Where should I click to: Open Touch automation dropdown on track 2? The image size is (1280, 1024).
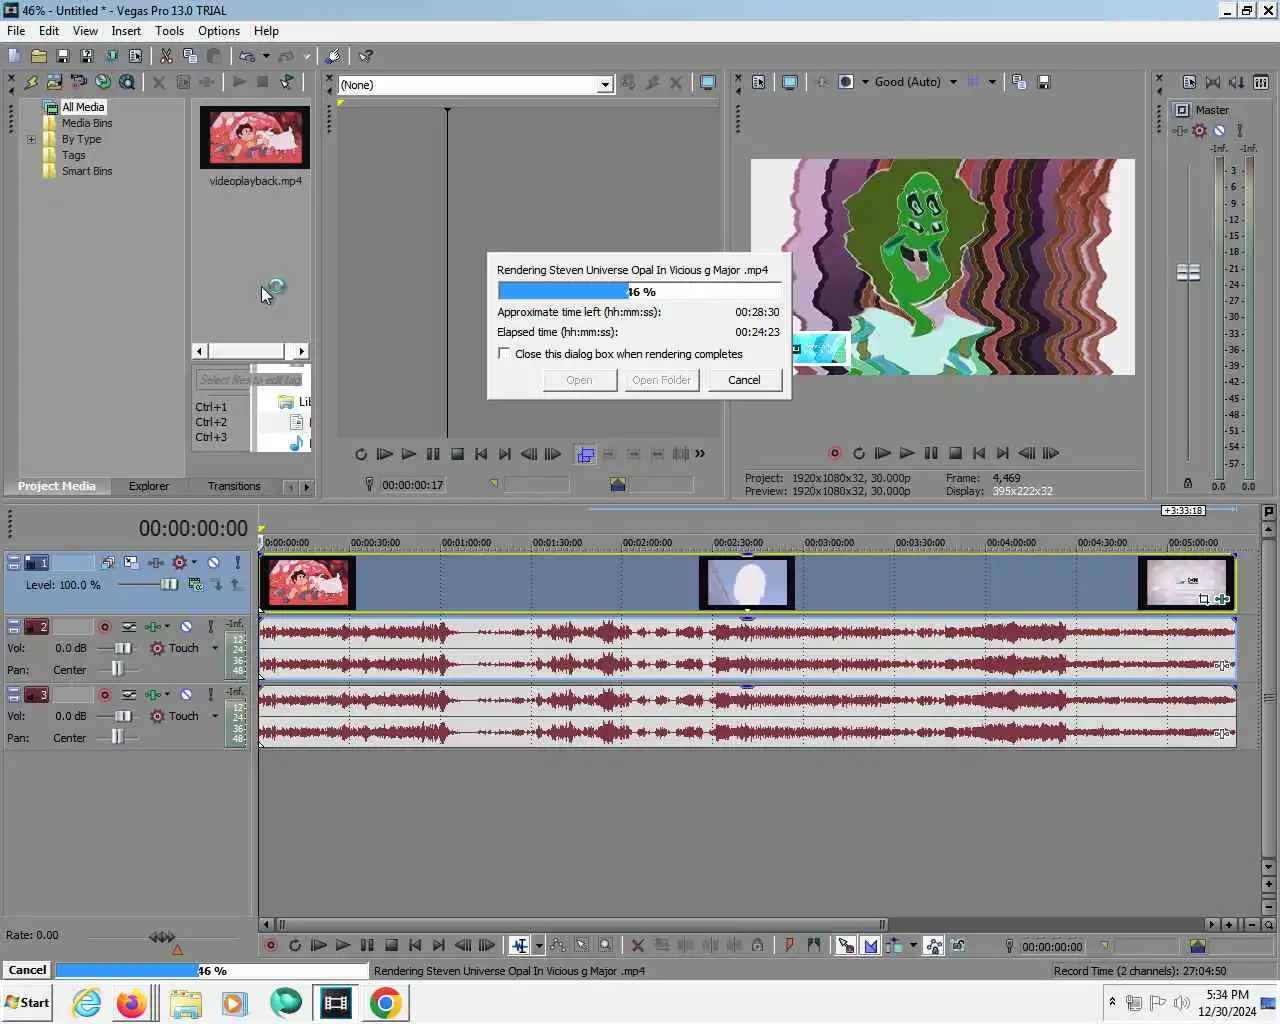[x=215, y=648]
